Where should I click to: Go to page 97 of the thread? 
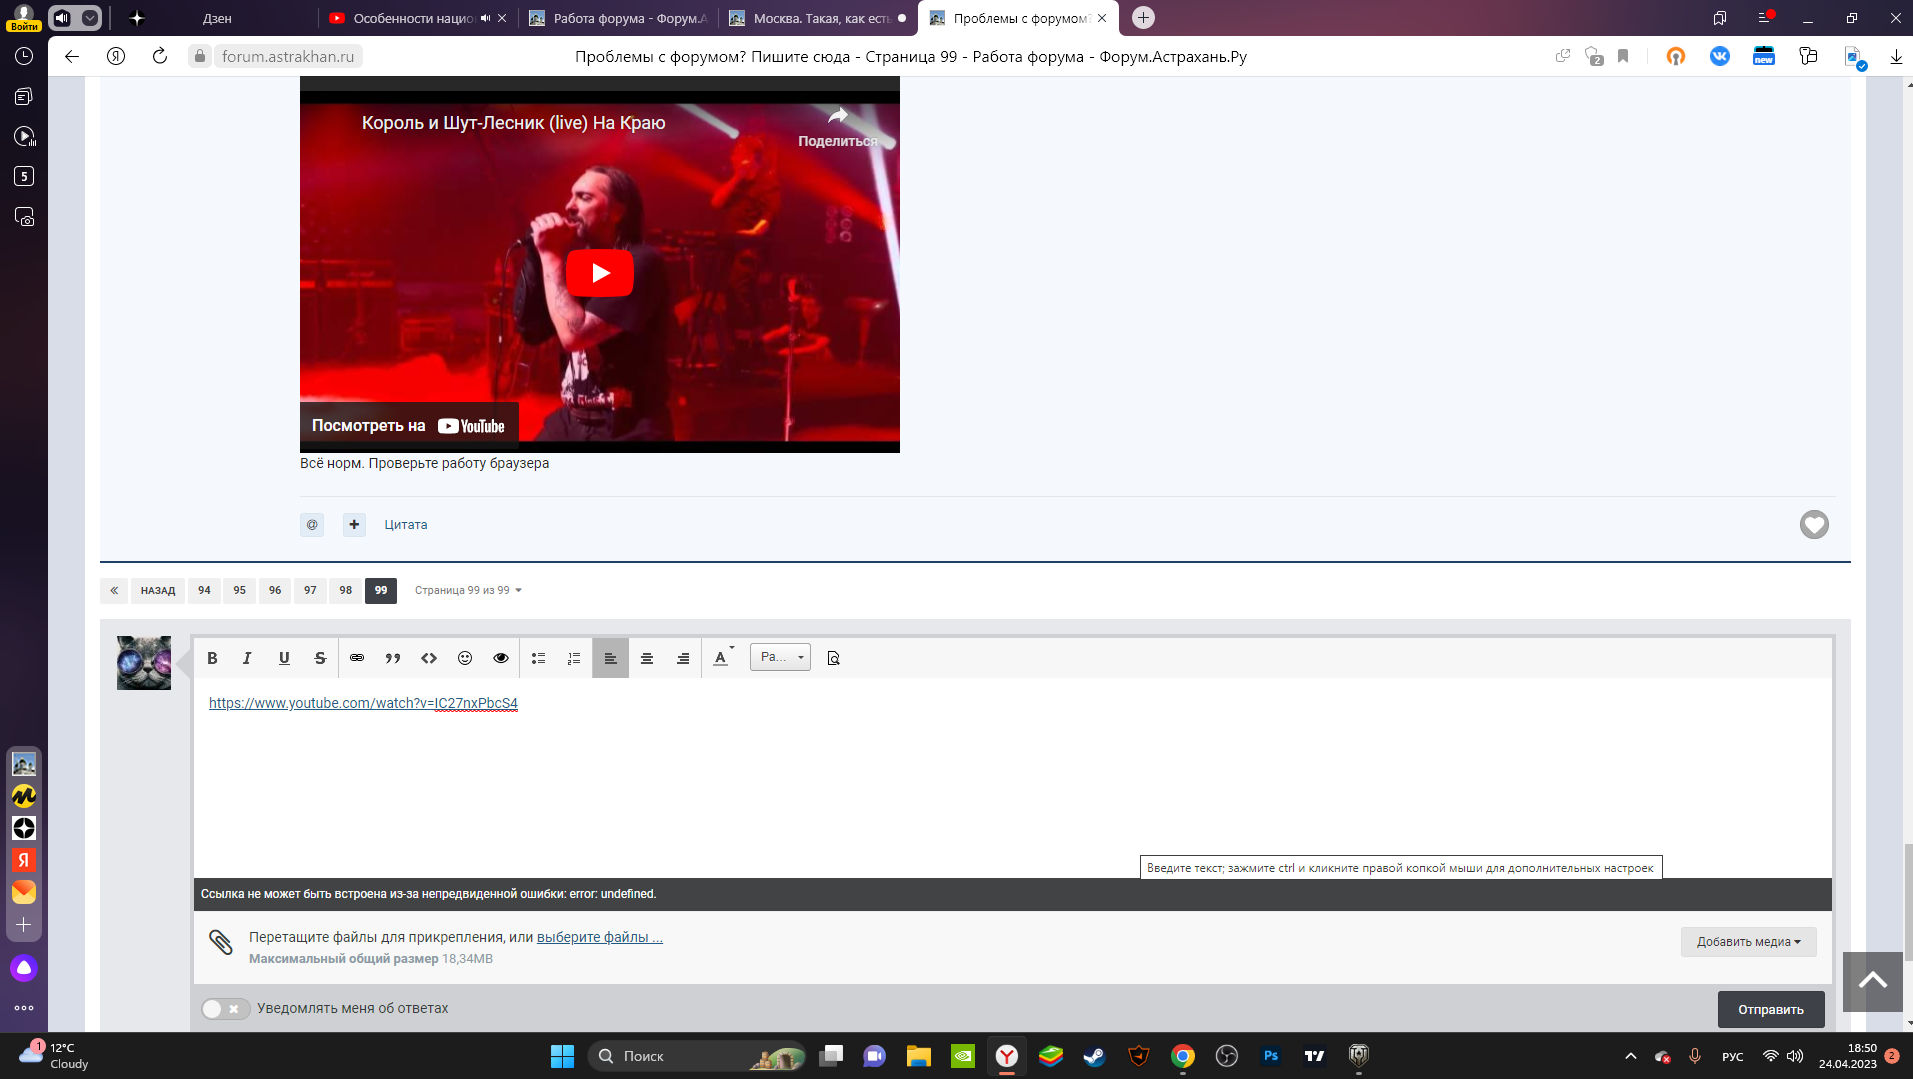click(310, 591)
